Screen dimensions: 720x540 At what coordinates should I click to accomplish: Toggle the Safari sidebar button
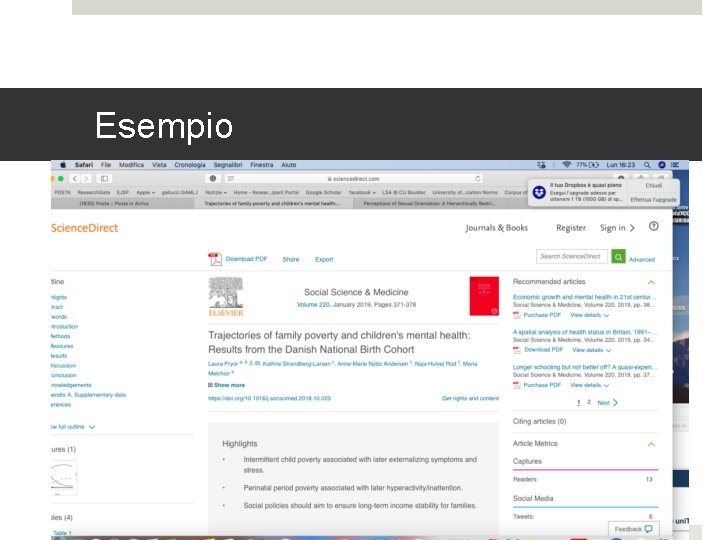104,179
